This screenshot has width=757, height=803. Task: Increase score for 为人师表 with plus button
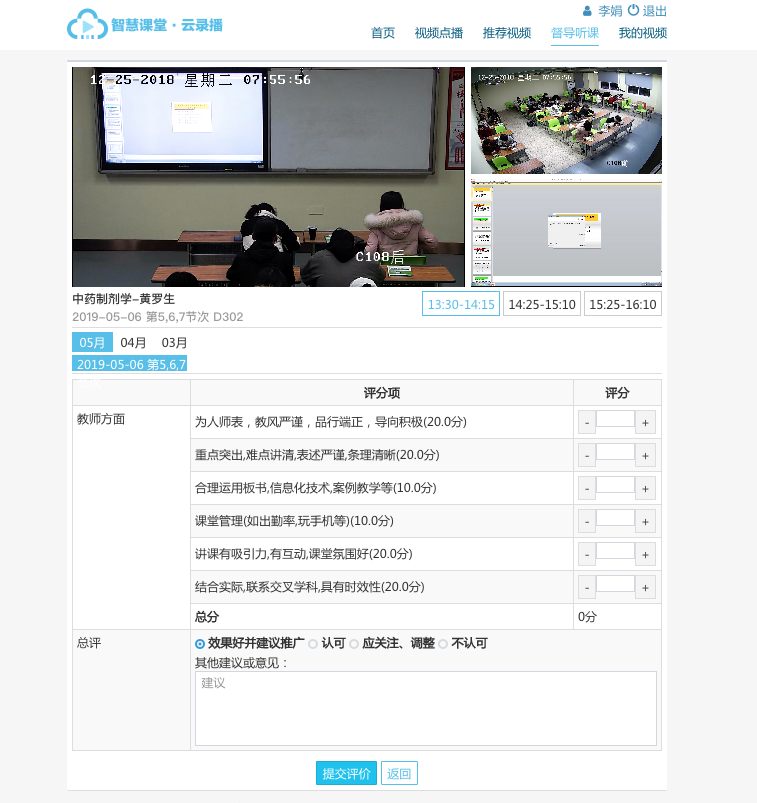pos(645,423)
